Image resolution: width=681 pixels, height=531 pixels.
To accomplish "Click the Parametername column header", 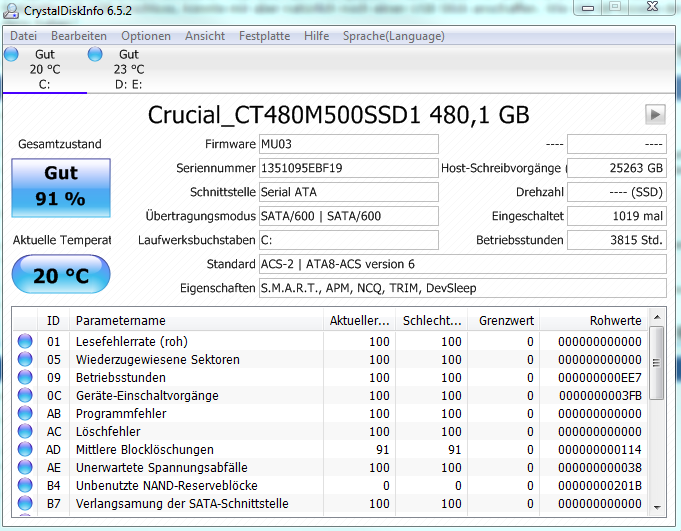I will [x=196, y=320].
